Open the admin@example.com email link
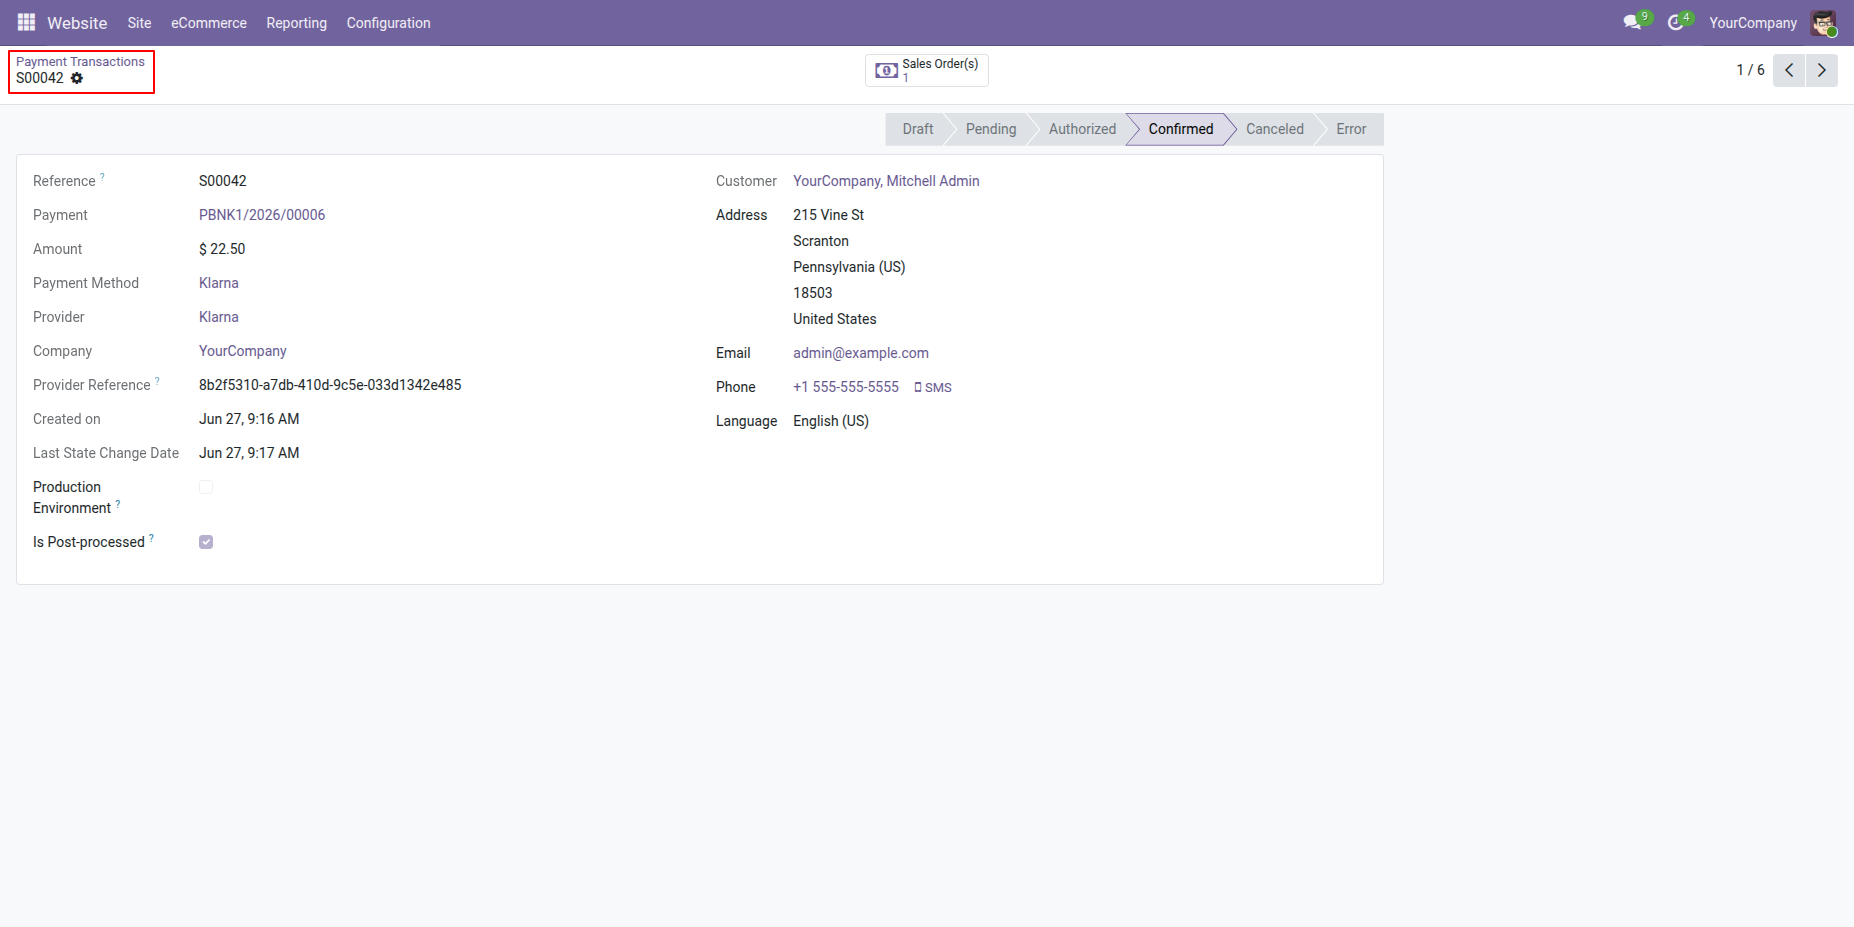The image size is (1854, 927). [x=861, y=353]
